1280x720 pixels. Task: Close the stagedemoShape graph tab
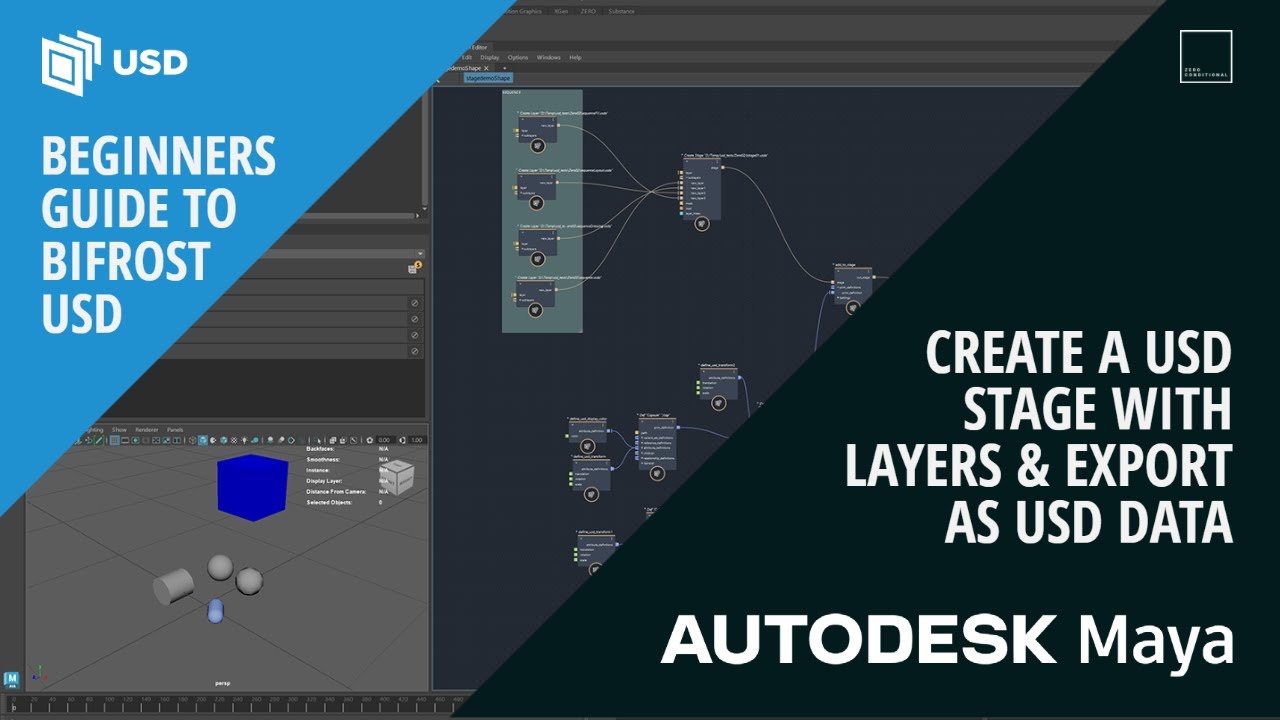click(487, 68)
